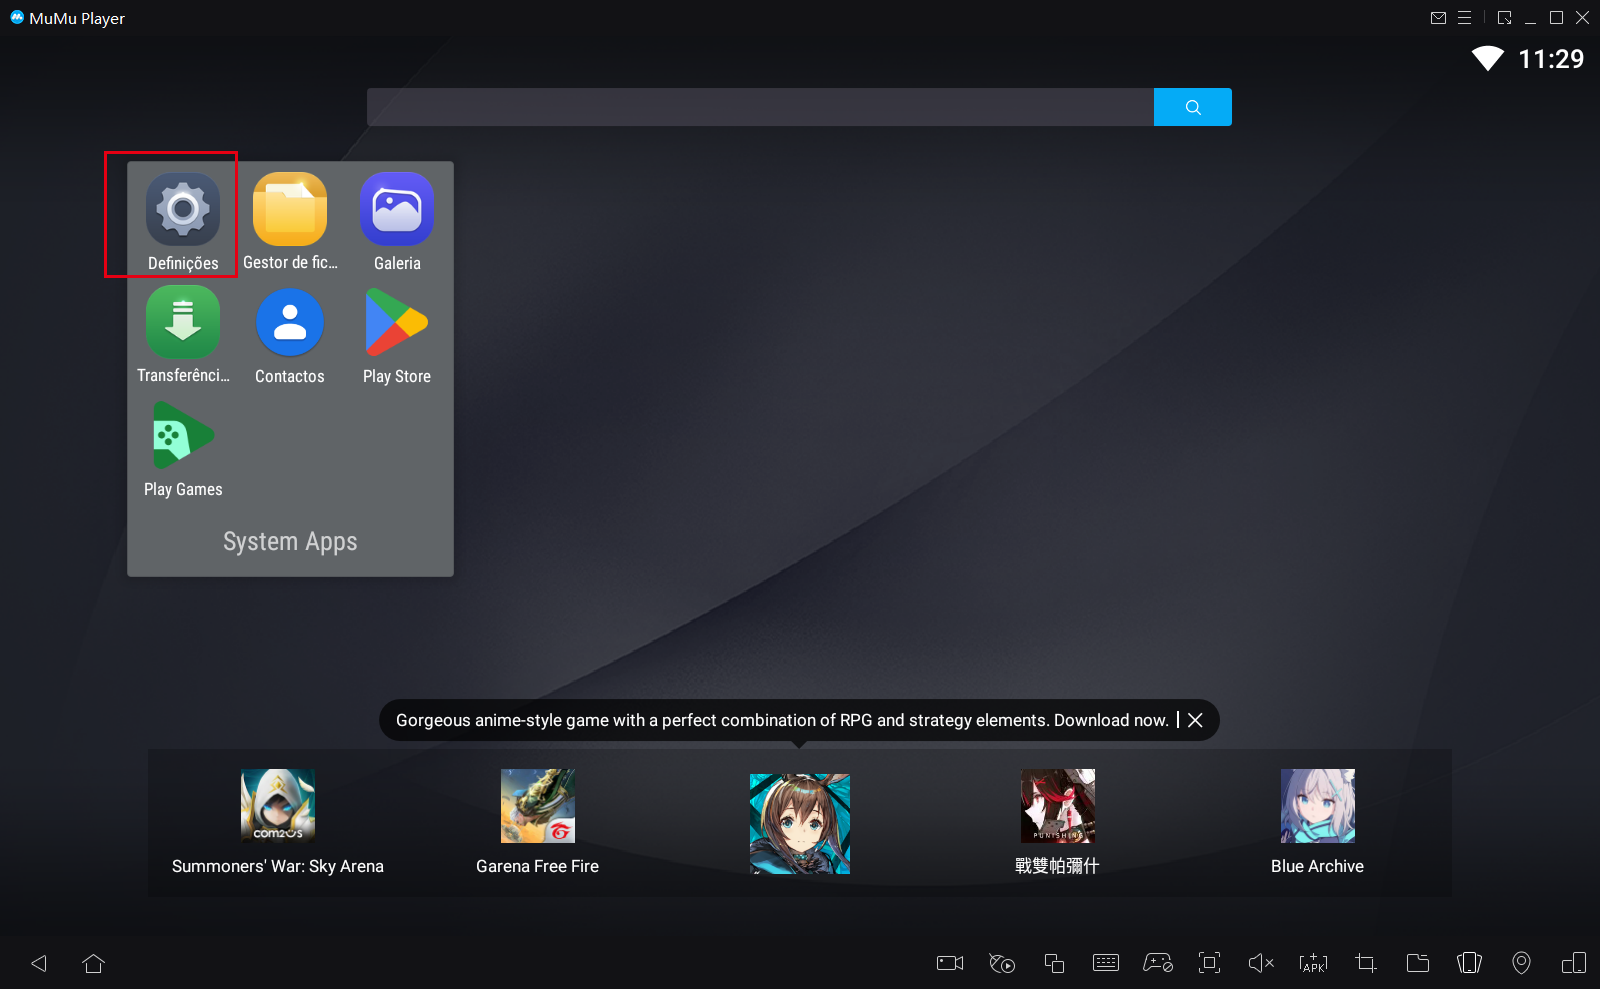Click the shake device icon
This screenshot has height=989, width=1600.
pyautogui.click(x=1470, y=963)
